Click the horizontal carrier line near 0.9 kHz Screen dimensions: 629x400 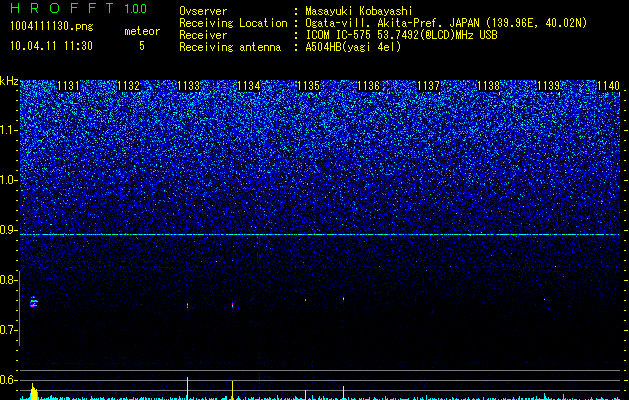point(320,234)
